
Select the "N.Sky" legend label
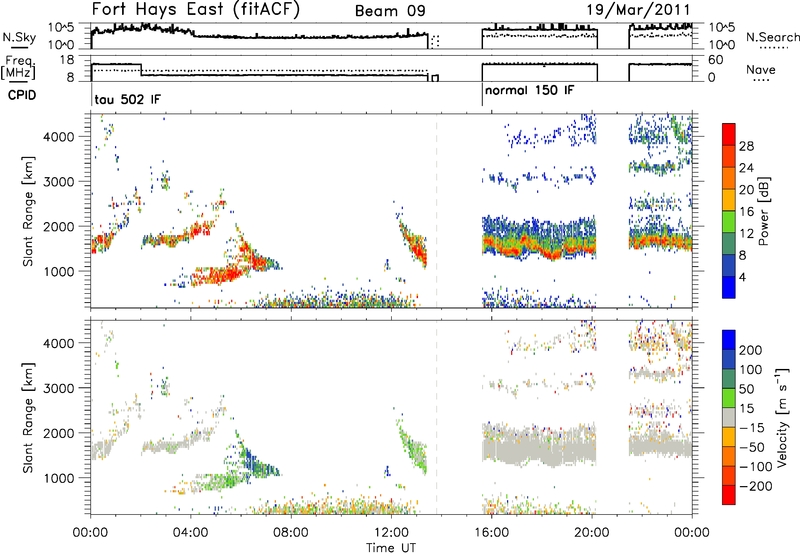19,37
